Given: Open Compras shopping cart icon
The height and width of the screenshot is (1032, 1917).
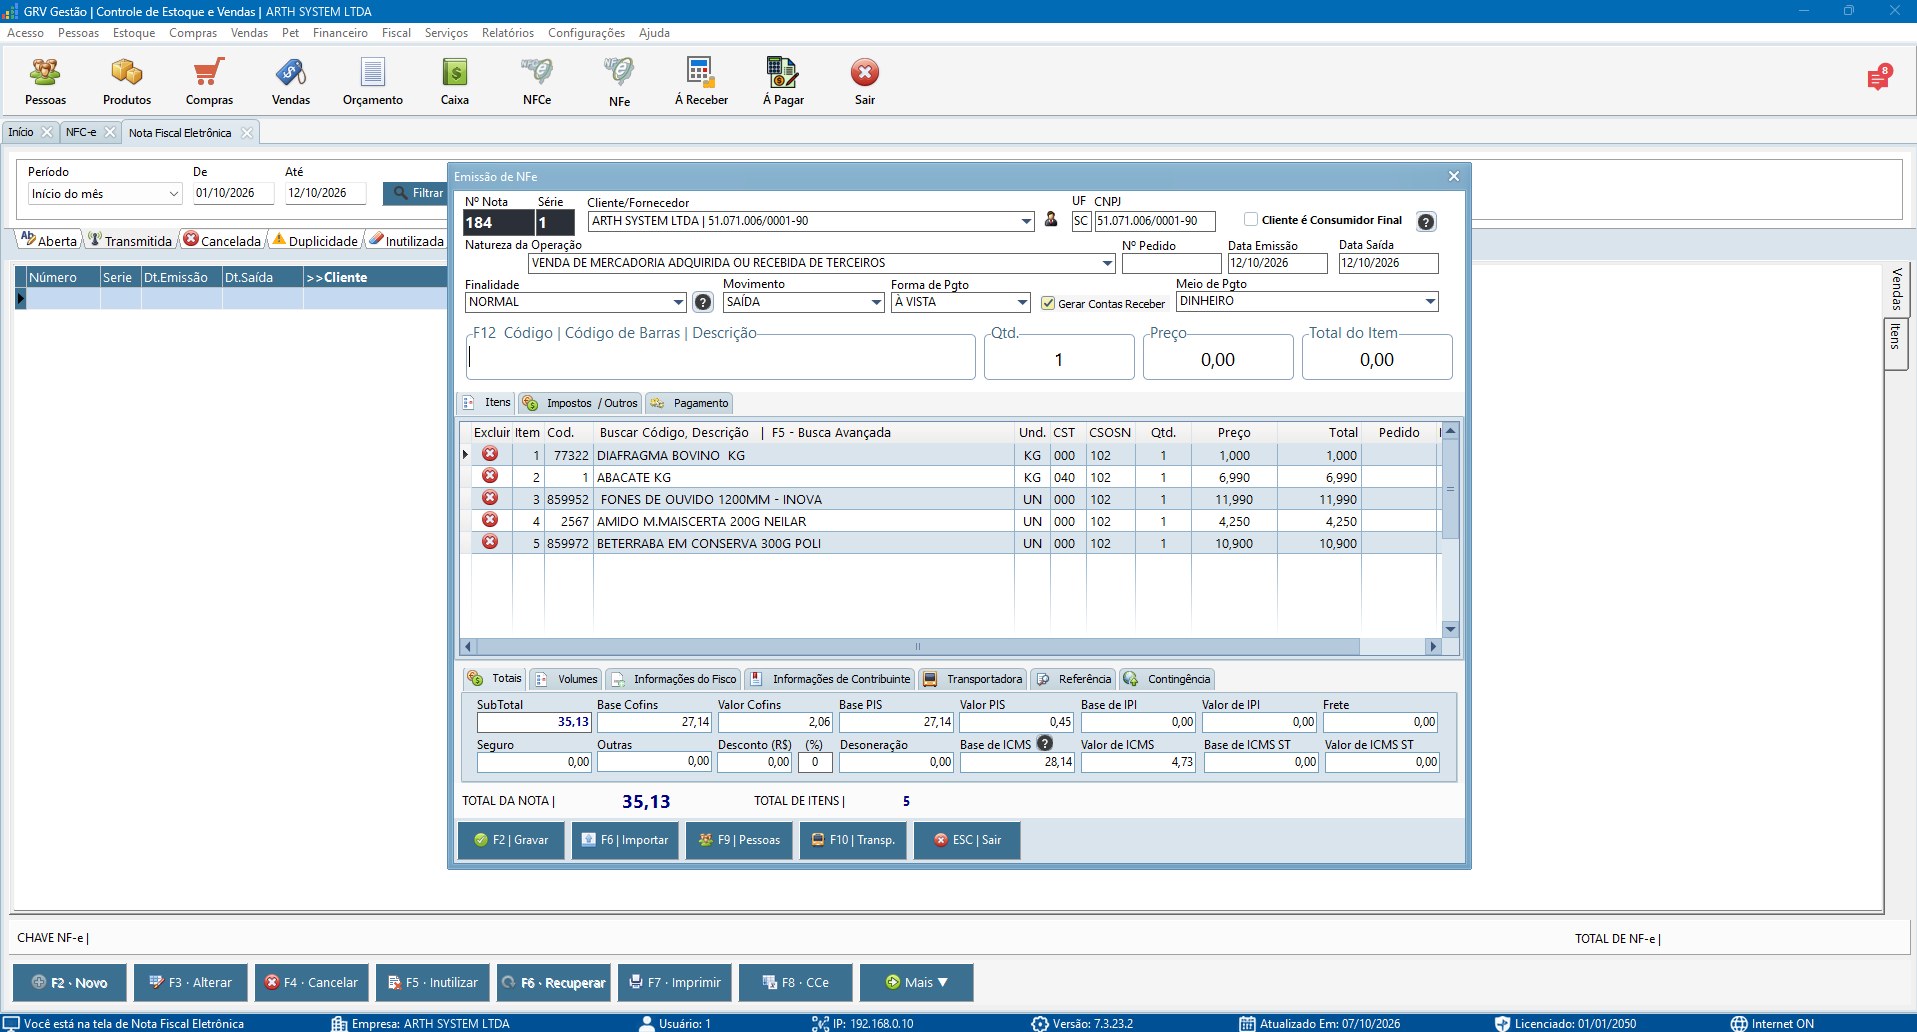Looking at the screenshot, I should pyautogui.click(x=209, y=81).
